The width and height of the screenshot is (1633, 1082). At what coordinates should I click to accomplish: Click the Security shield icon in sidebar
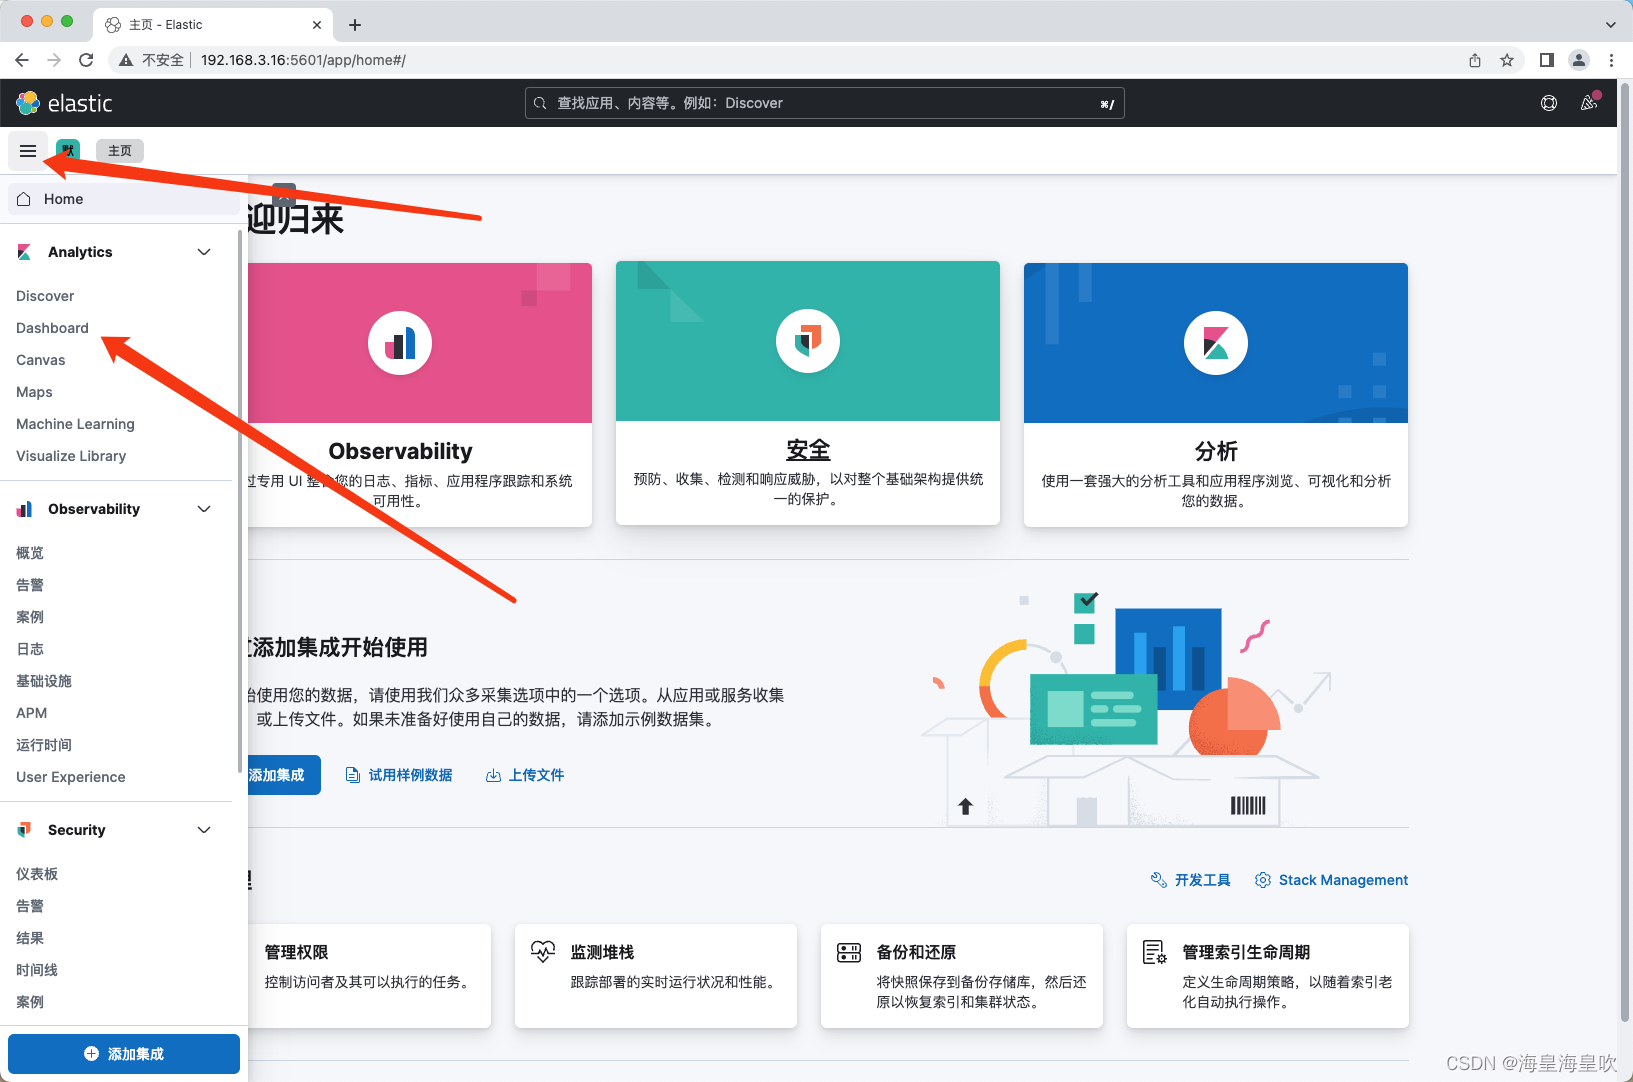coord(24,830)
